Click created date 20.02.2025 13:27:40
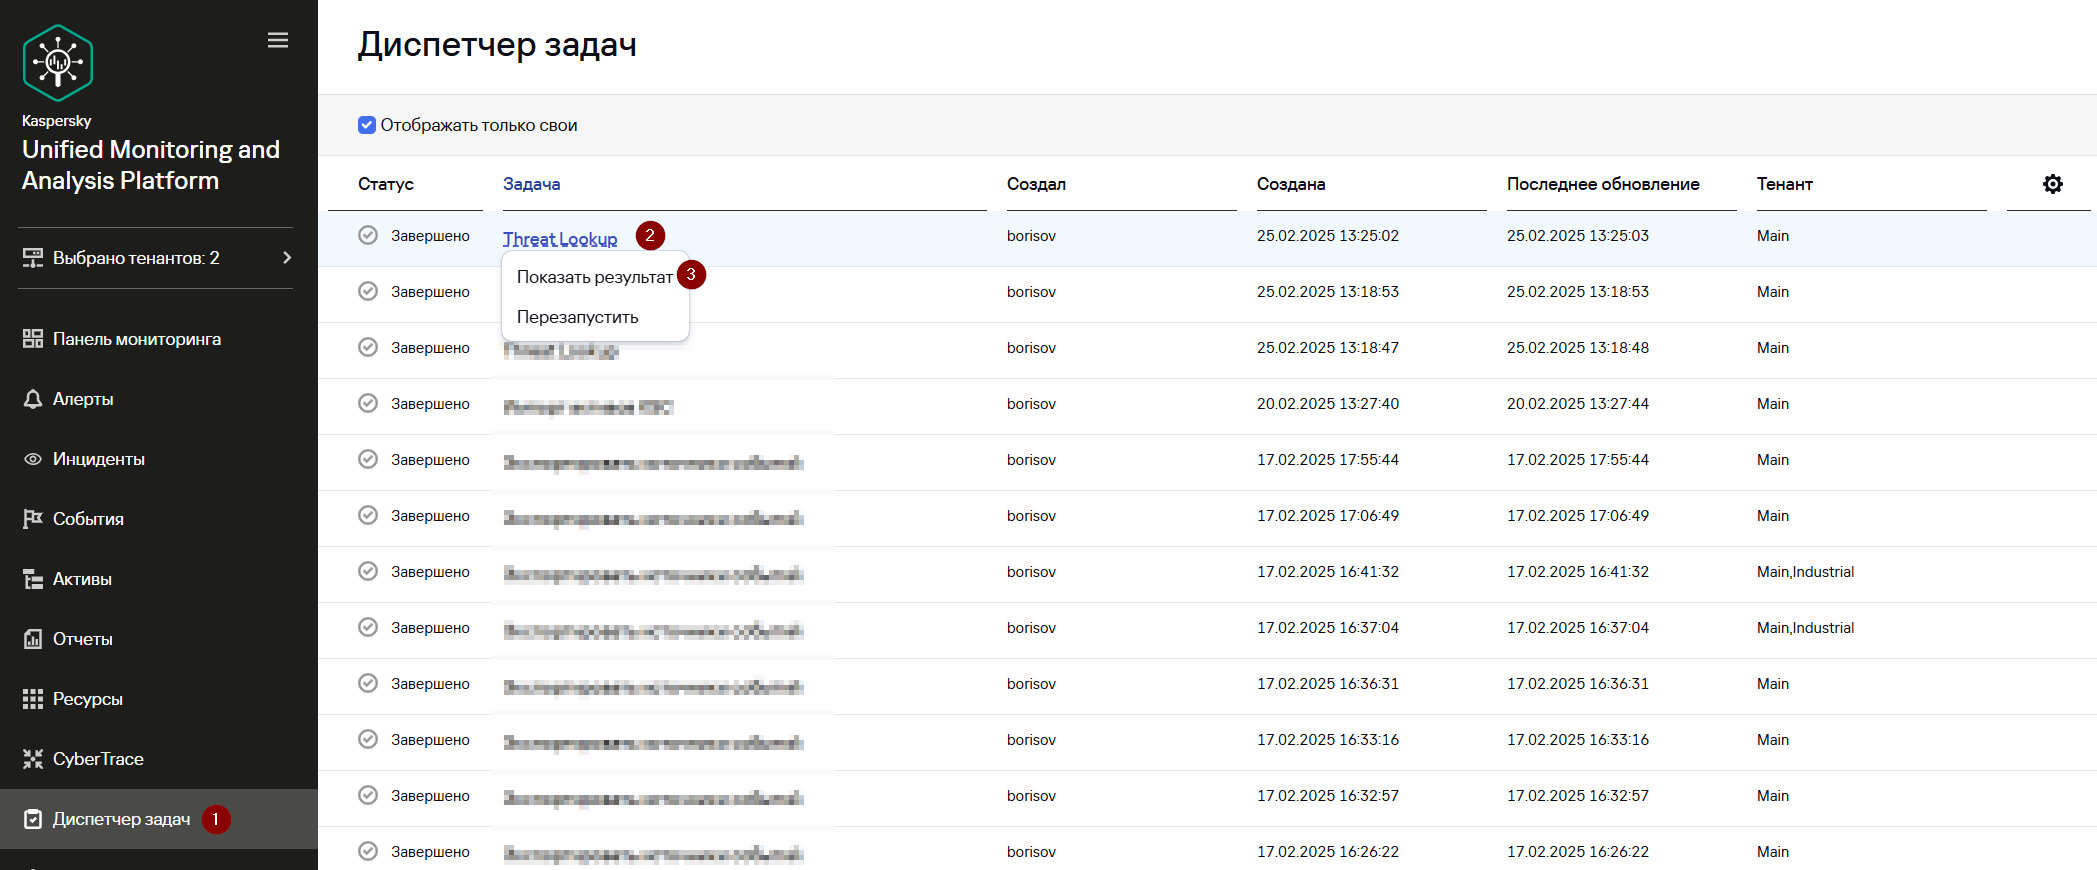This screenshot has width=2097, height=870. pos(1328,404)
